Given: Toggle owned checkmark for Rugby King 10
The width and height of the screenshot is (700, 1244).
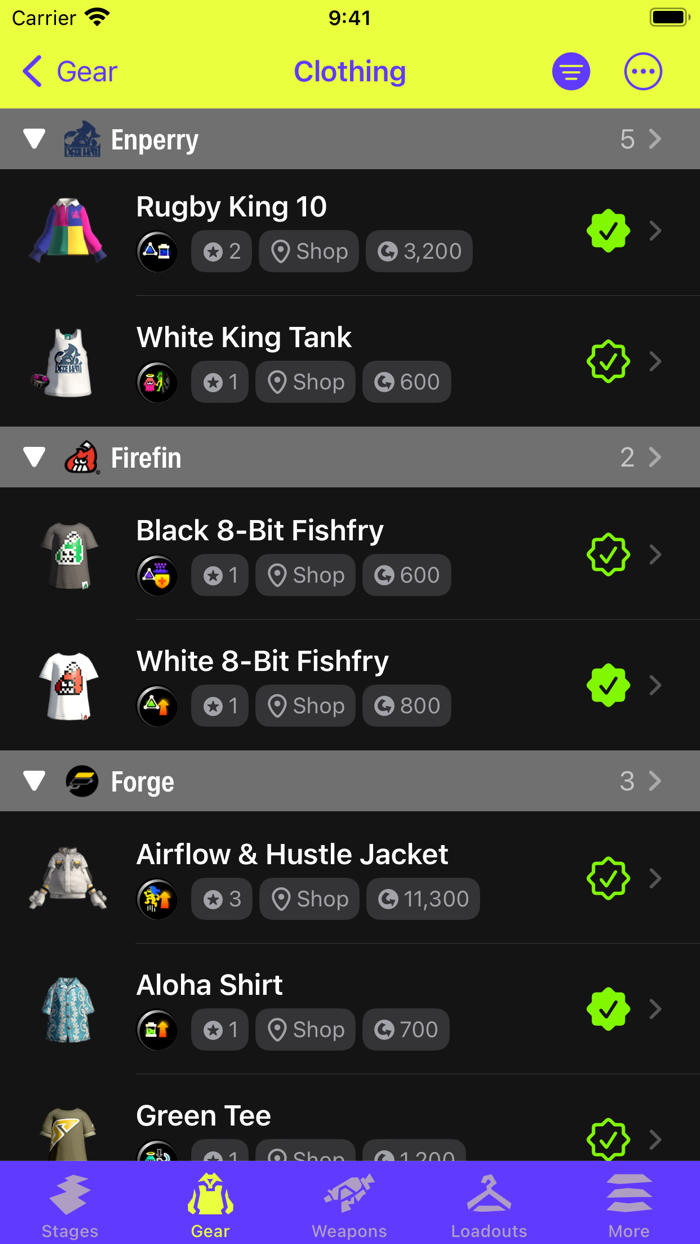Looking at the screenshot, I should coord(608,231).
